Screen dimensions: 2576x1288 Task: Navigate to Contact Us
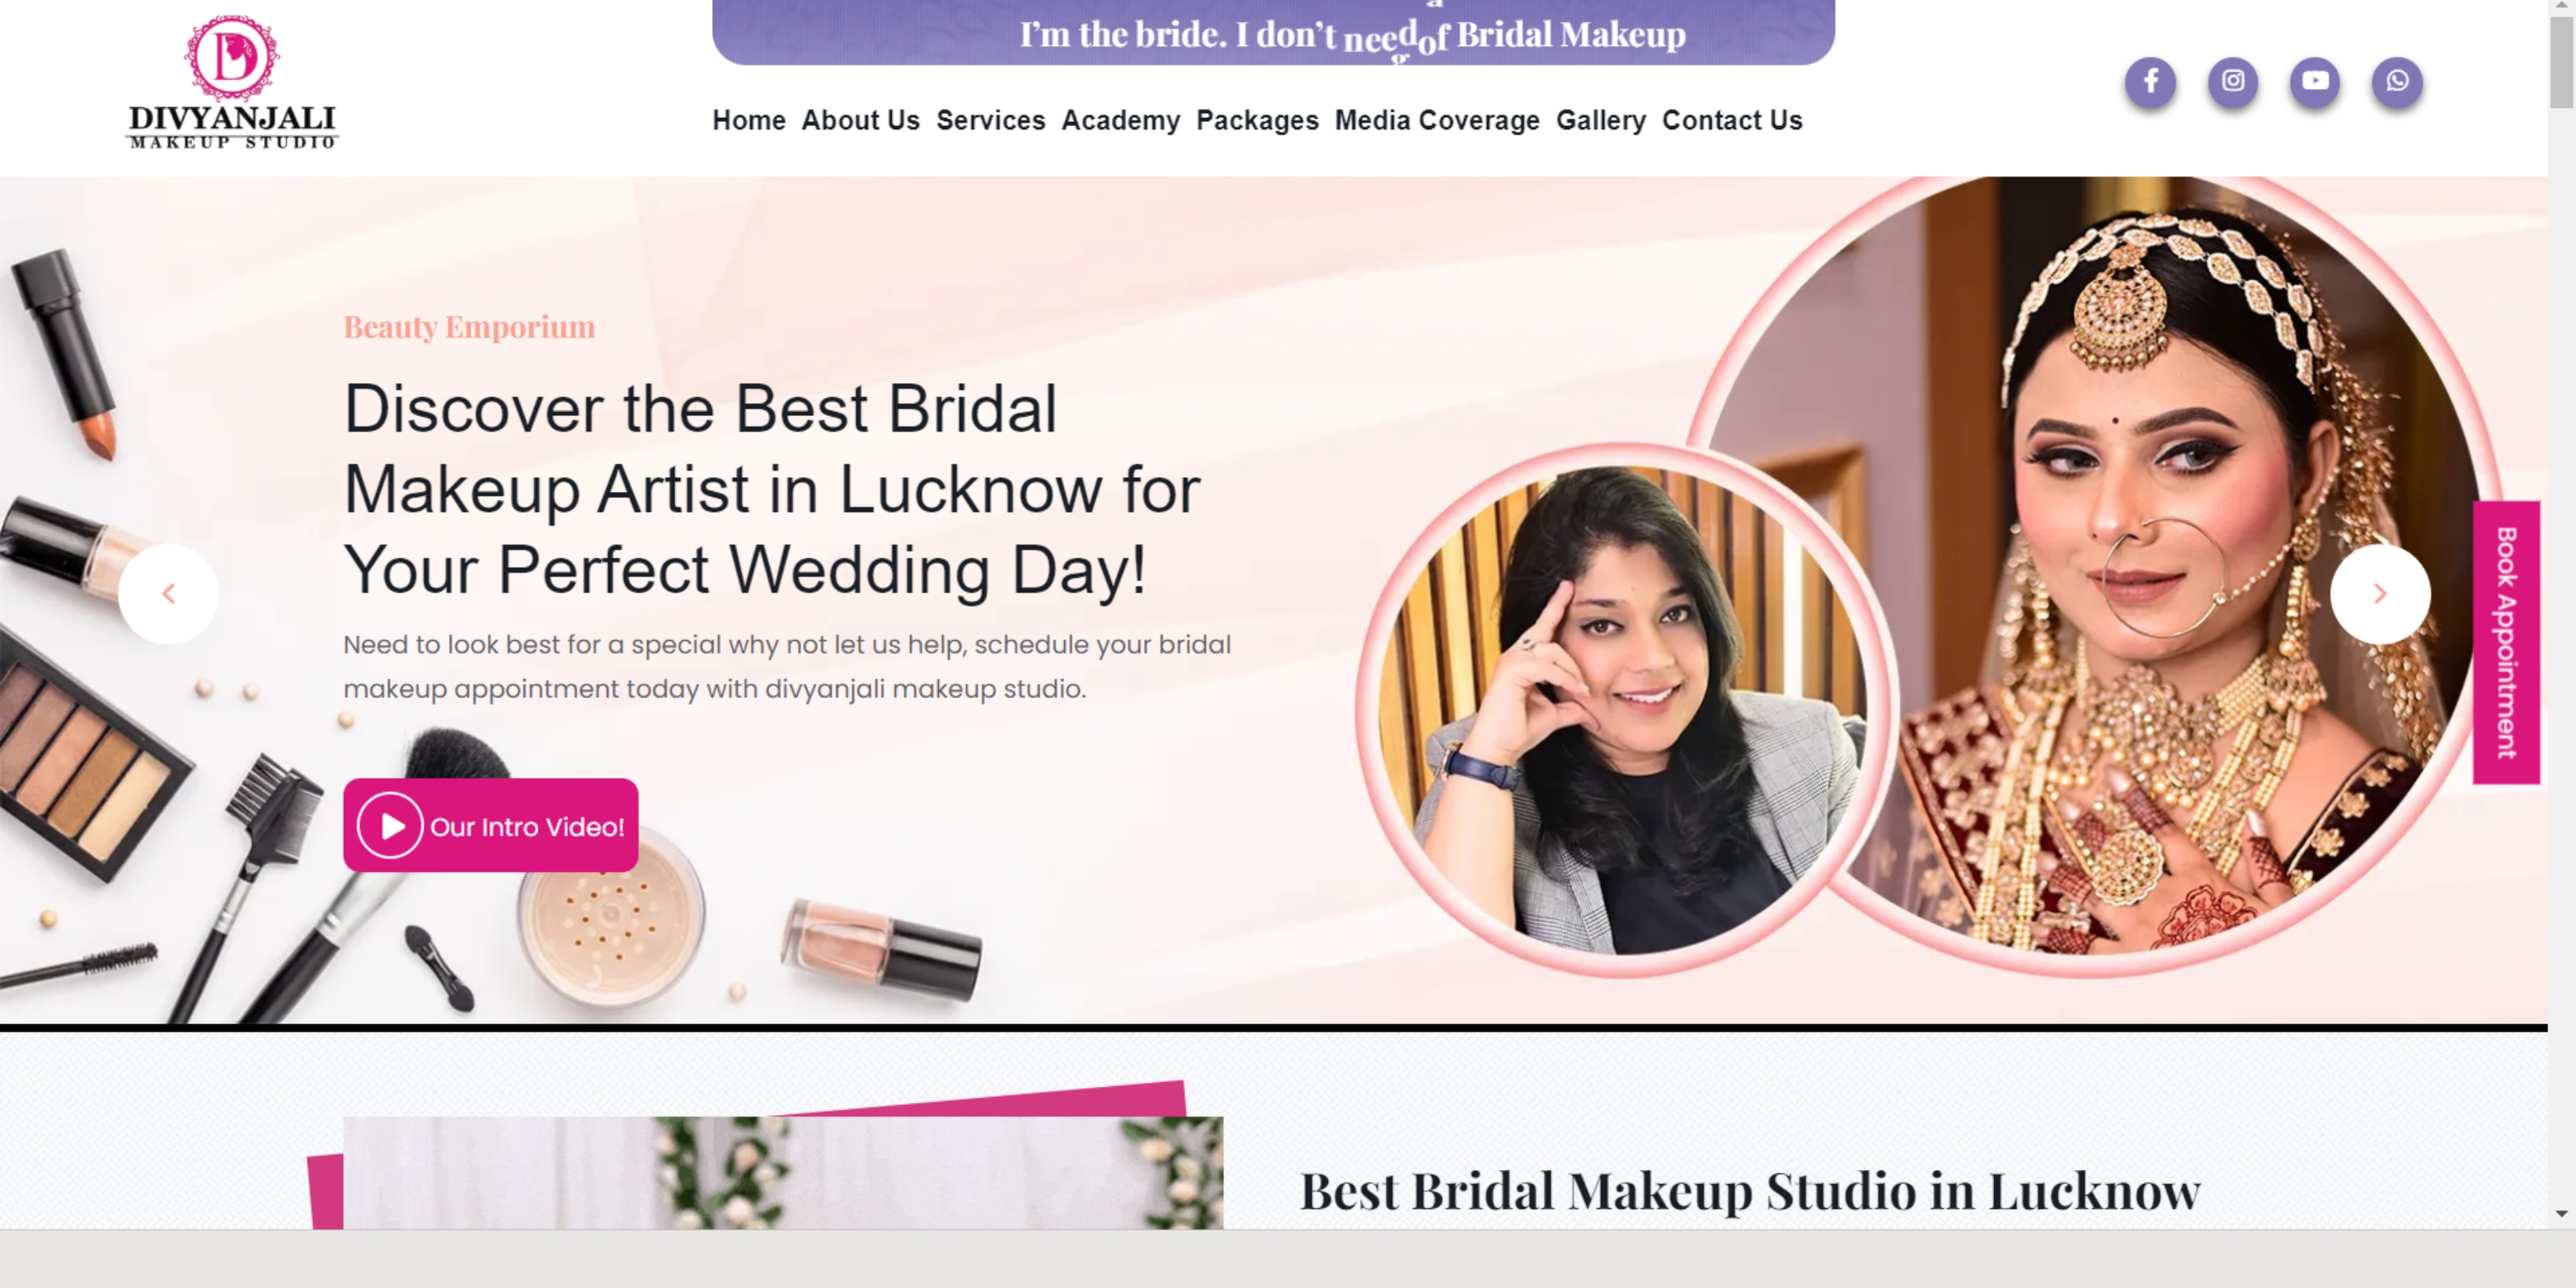[1732, 120]
